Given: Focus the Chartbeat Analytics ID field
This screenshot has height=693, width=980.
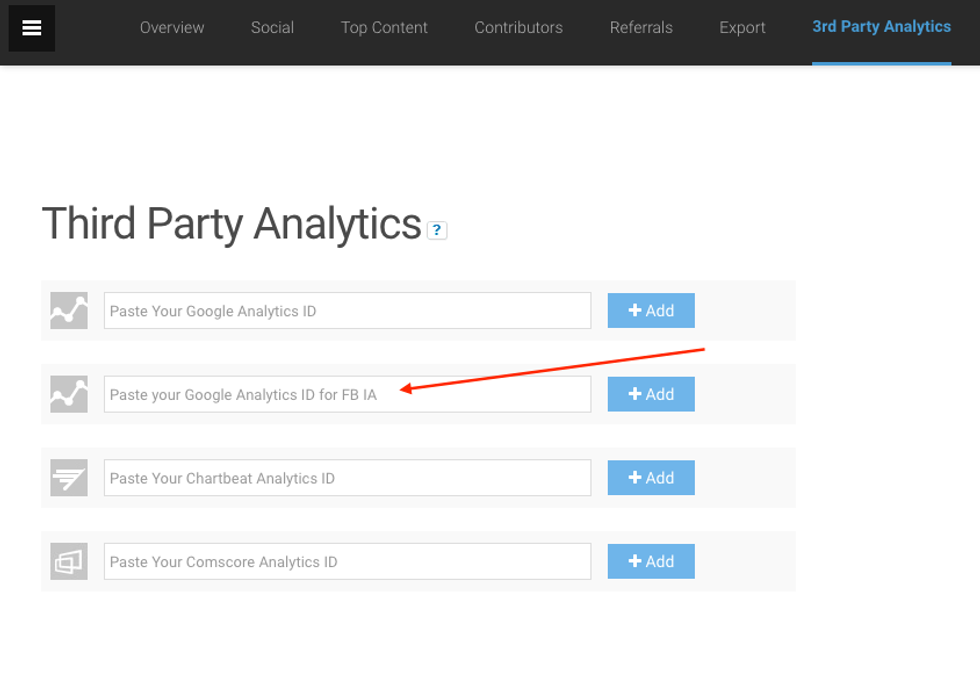Looking at the screenshot, I should coord(347,478).
